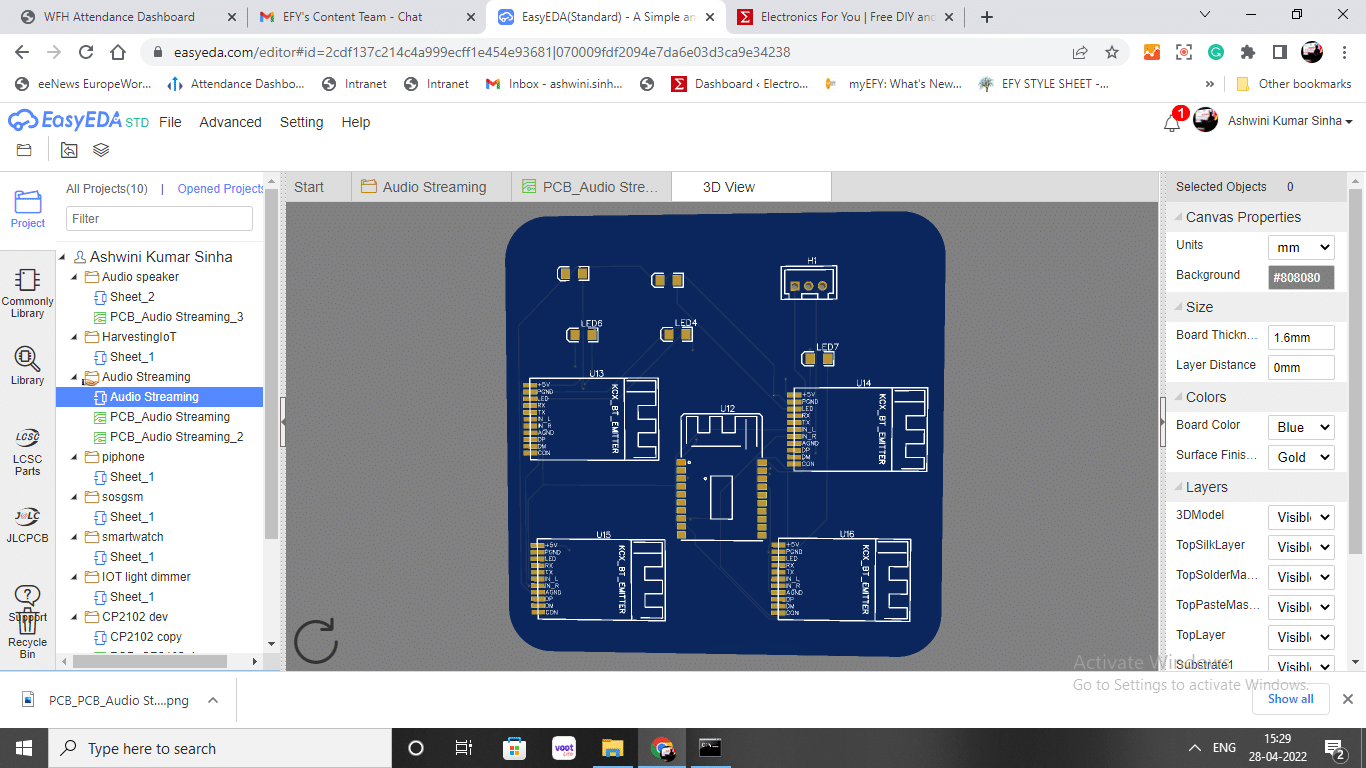The width and height of the screenshot is (1366, 768).
Task: Click the Background color #808080 swatch
Action: tap(1300, 277)
